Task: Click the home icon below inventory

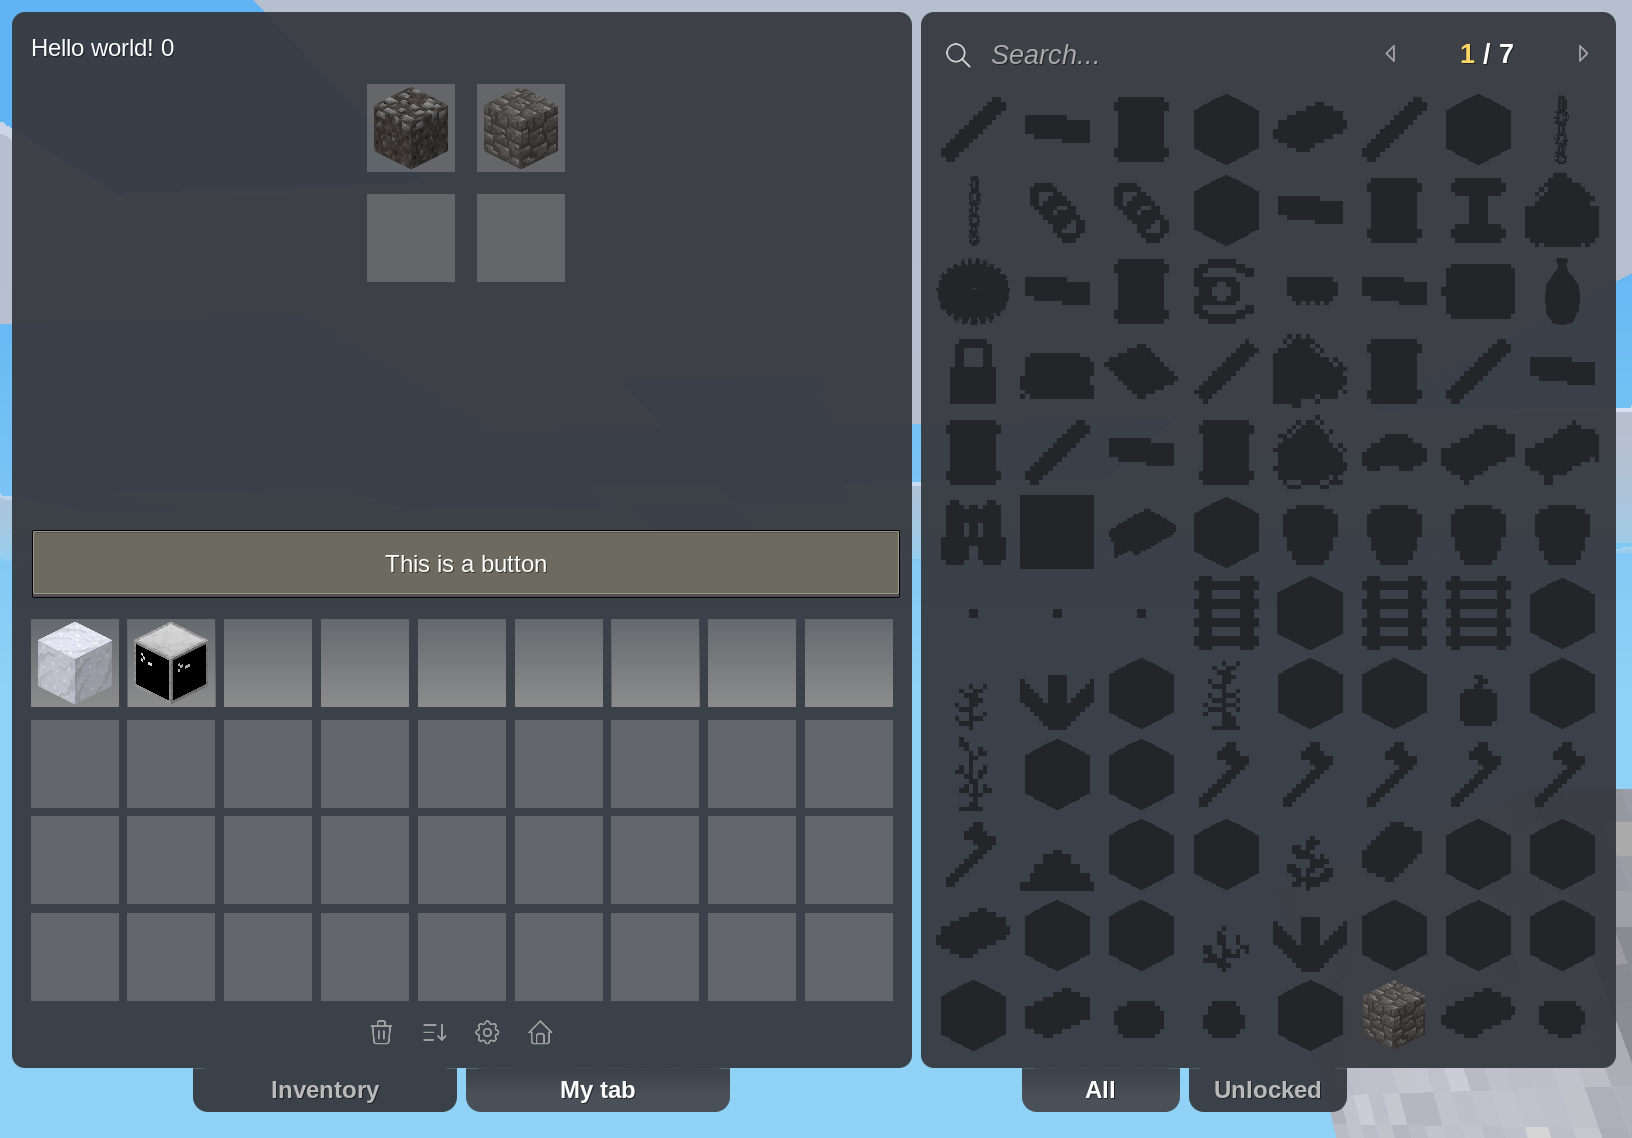Action: tap(540, 1032)
